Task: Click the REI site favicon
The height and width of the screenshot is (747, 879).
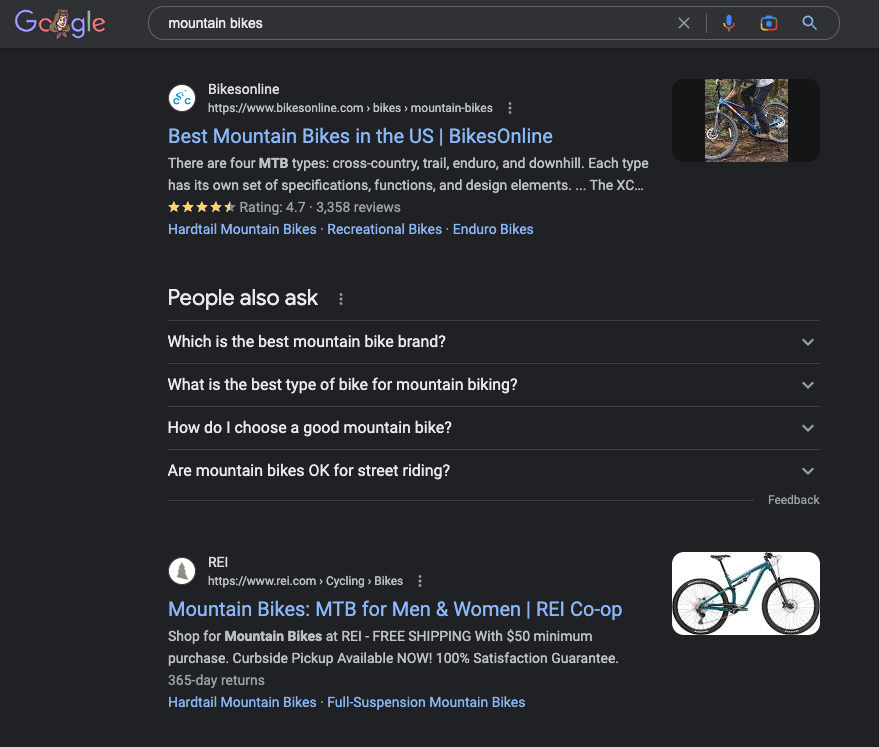Action: coord(182,571)
